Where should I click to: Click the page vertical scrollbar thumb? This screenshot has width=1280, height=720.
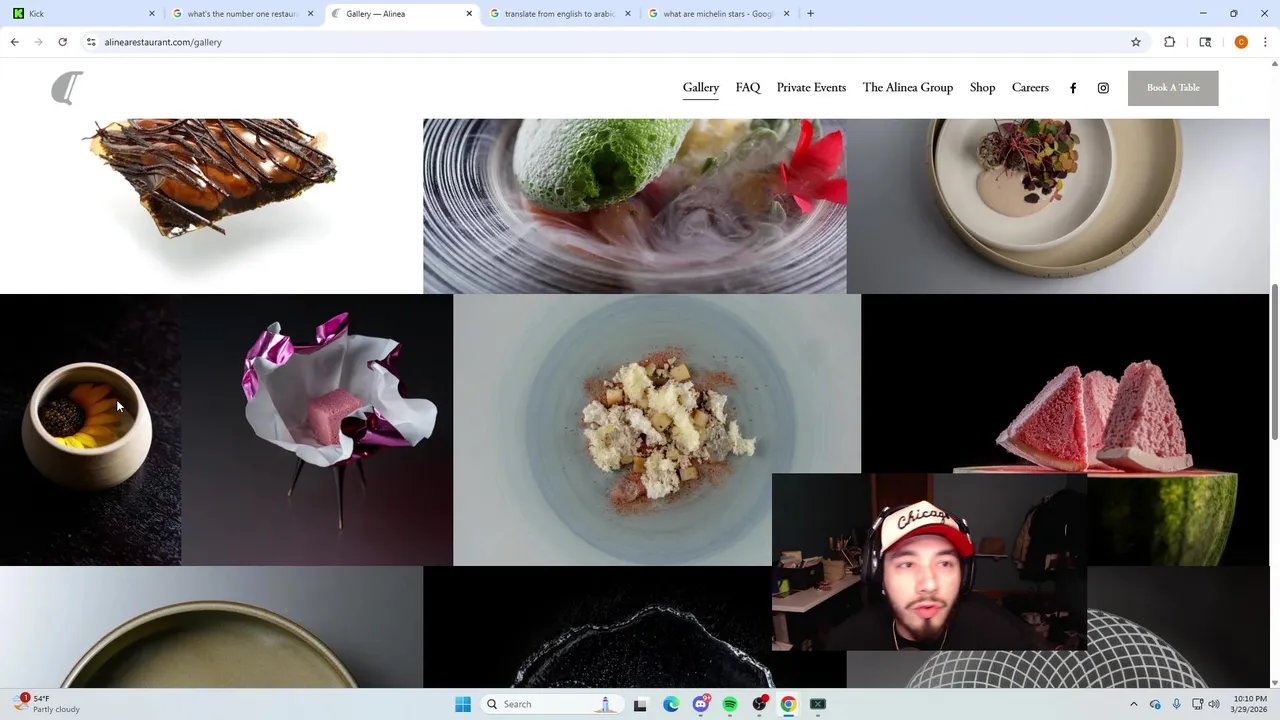click(x=1275, y=362)
